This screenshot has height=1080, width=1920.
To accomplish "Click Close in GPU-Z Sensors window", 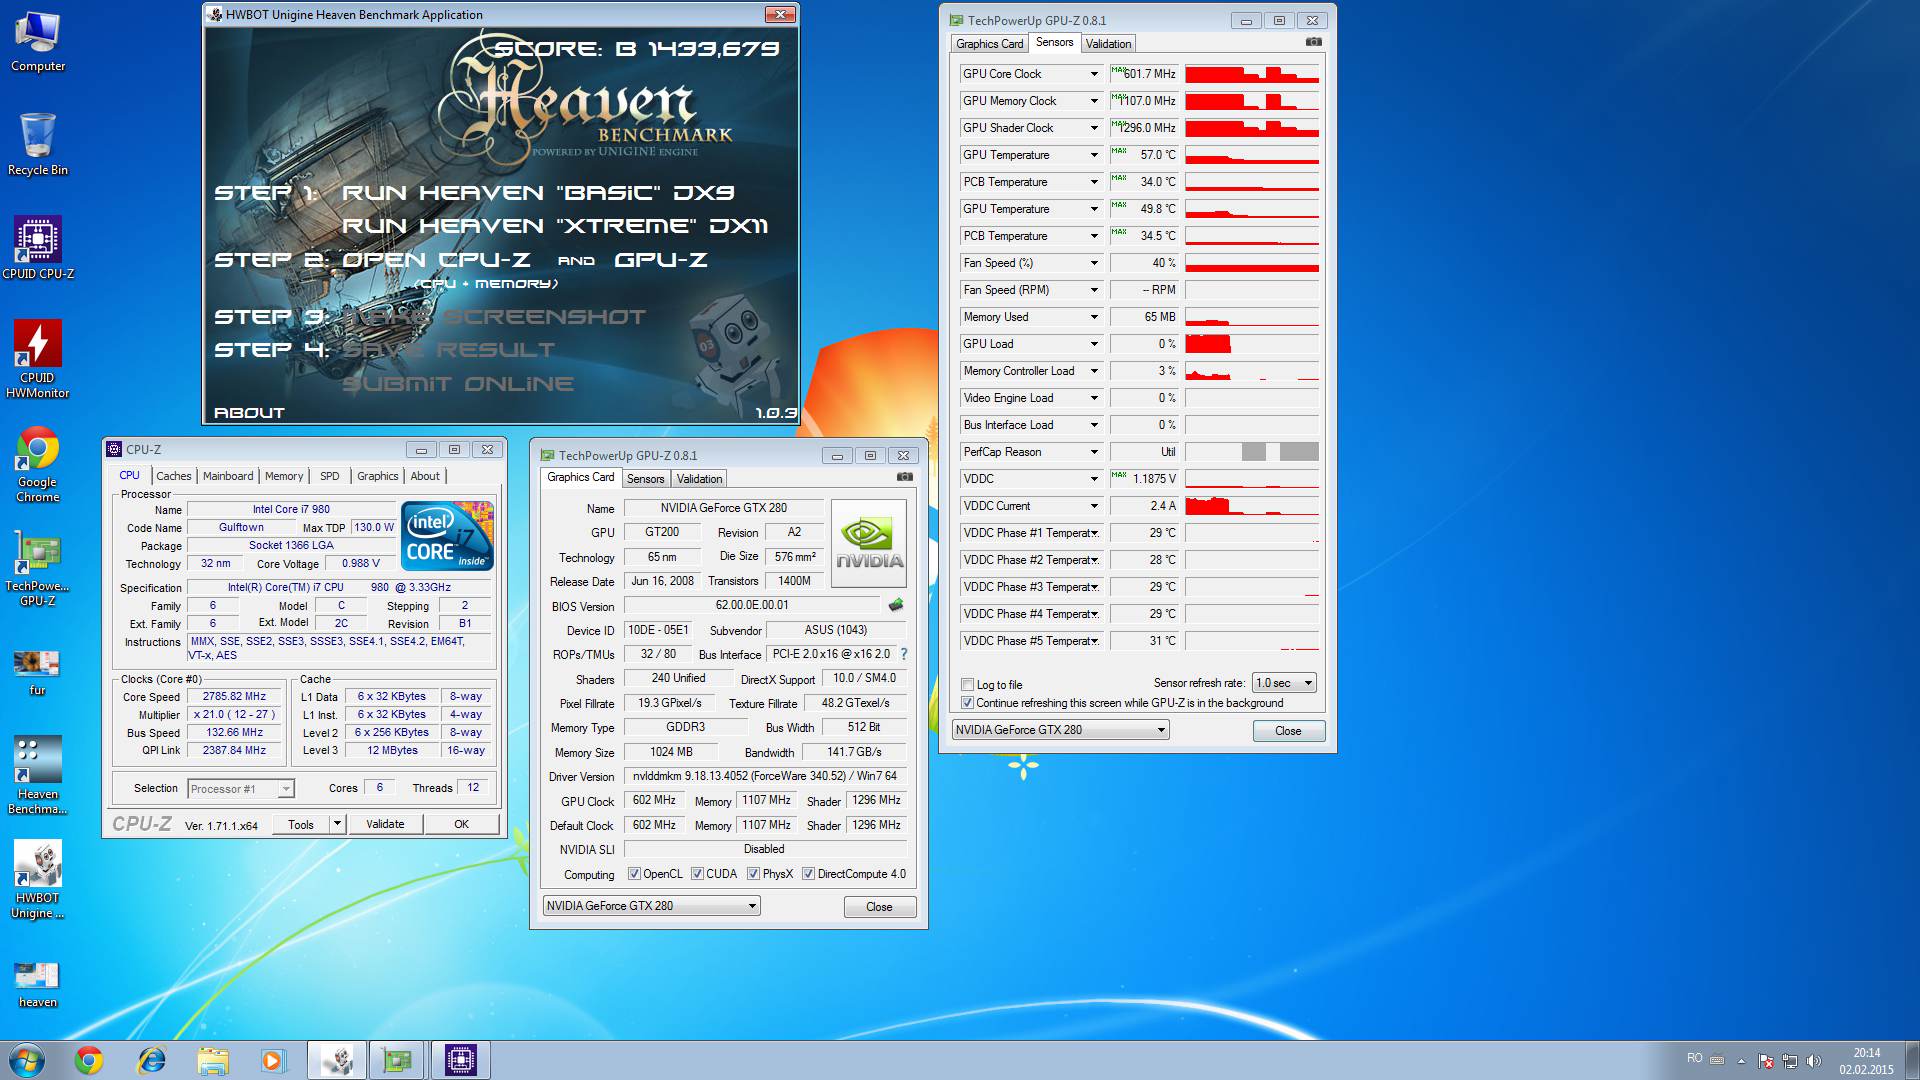I will click(1288, 731).
